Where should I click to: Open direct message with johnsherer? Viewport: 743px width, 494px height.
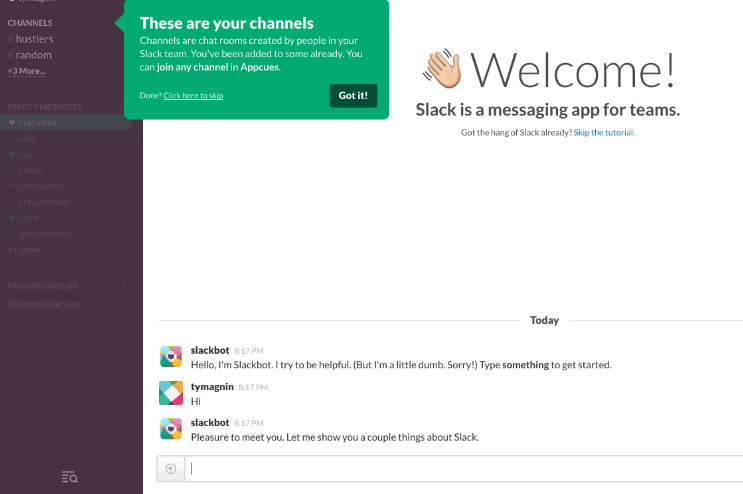pos(41,187)
